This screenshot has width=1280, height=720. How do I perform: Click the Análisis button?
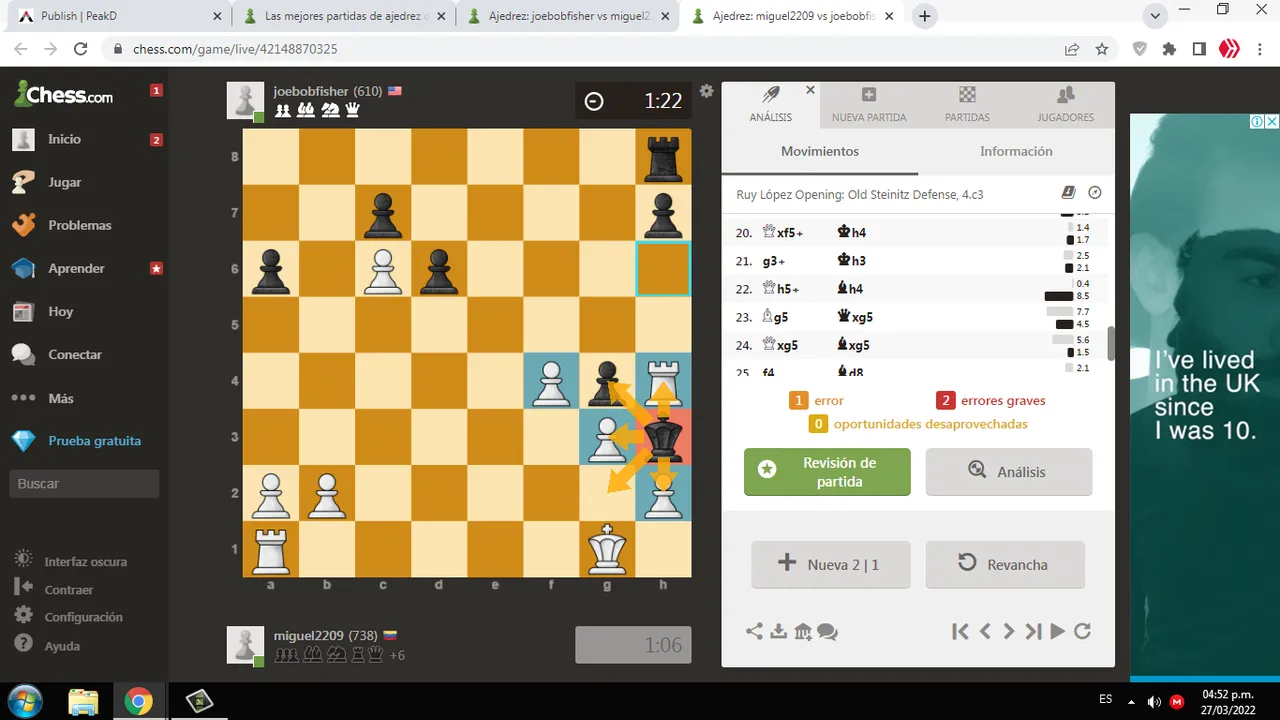[x=1009, y=472]
